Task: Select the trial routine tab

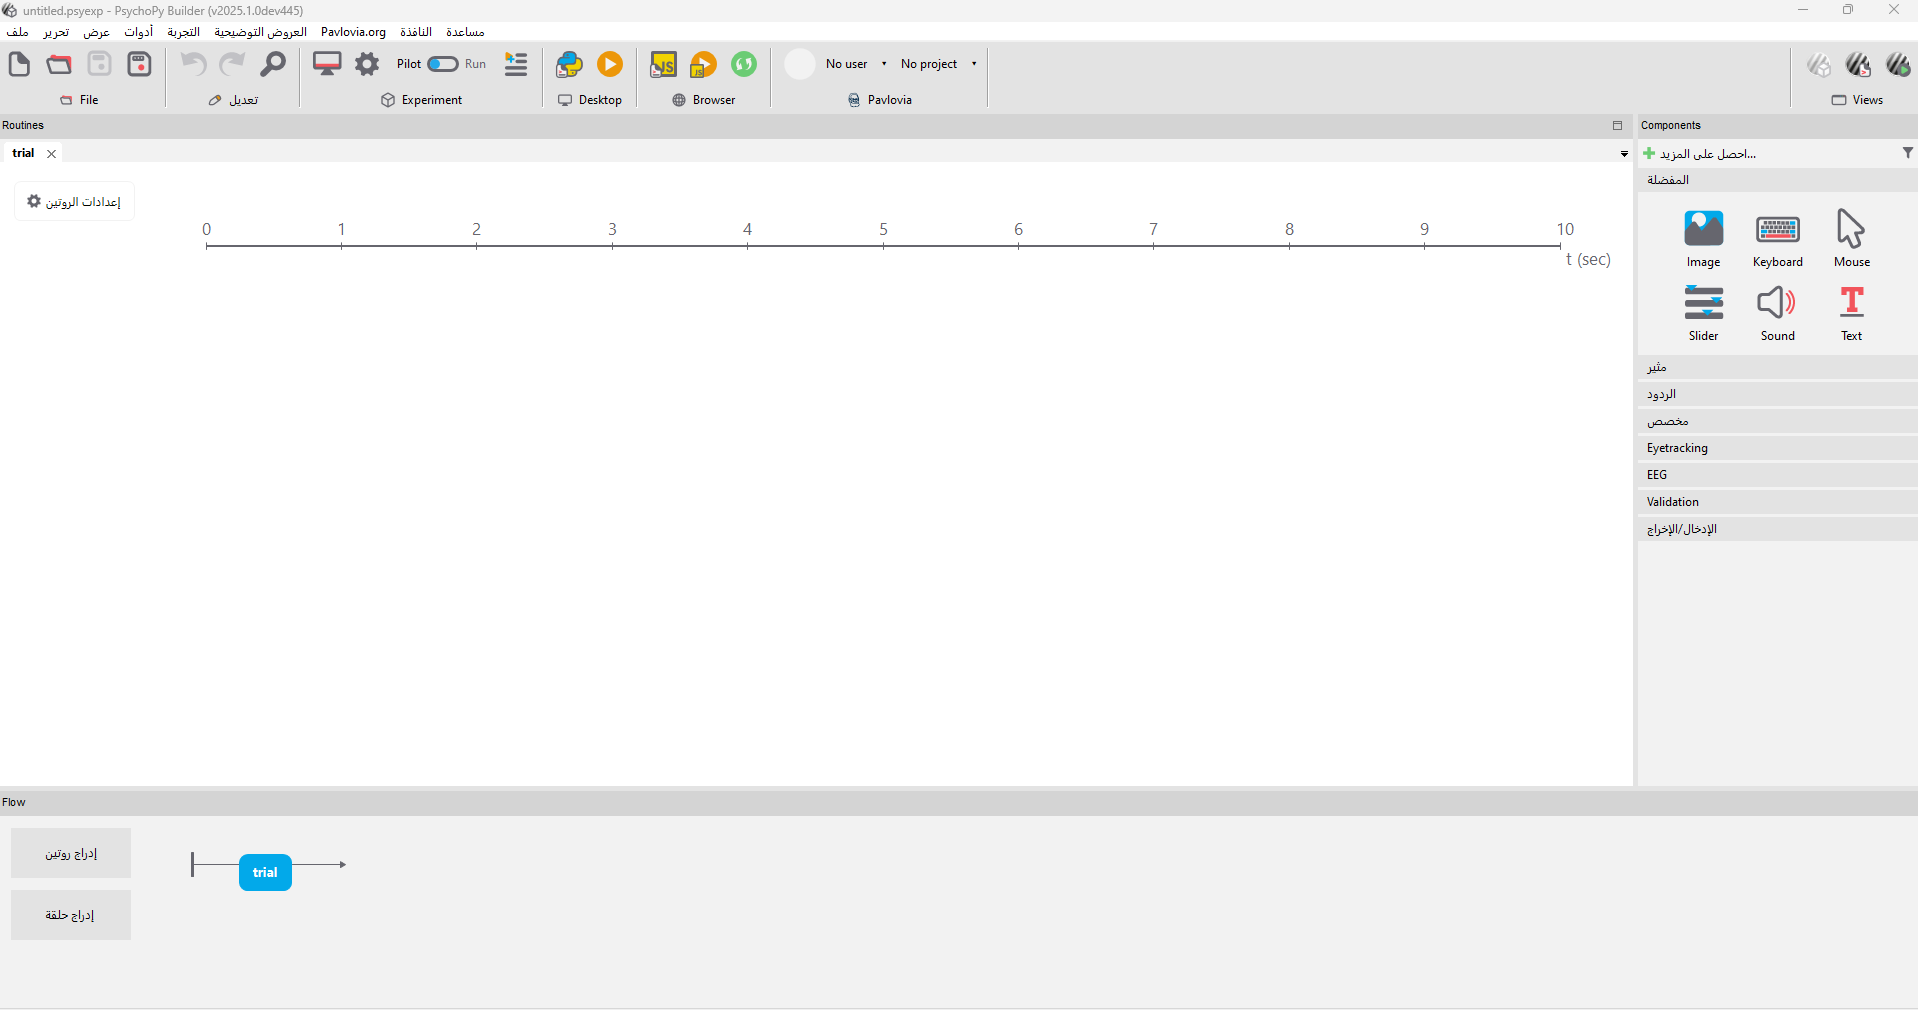Action: [x=24, y=153]
